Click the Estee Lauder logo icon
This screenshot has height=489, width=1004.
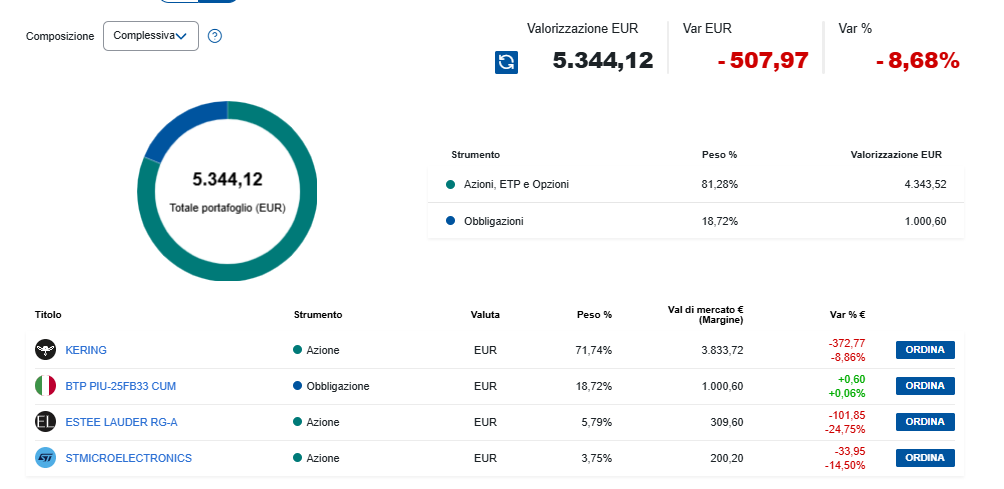point(45,422)
